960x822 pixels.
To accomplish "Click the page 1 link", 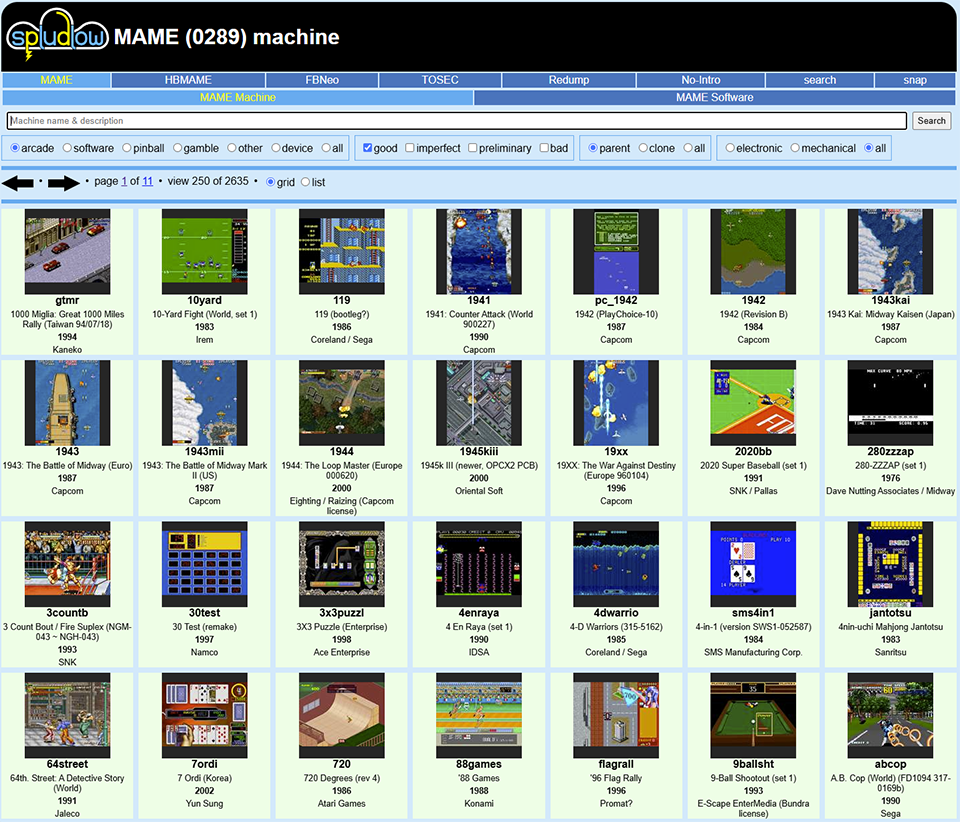I will pos(124,181).
